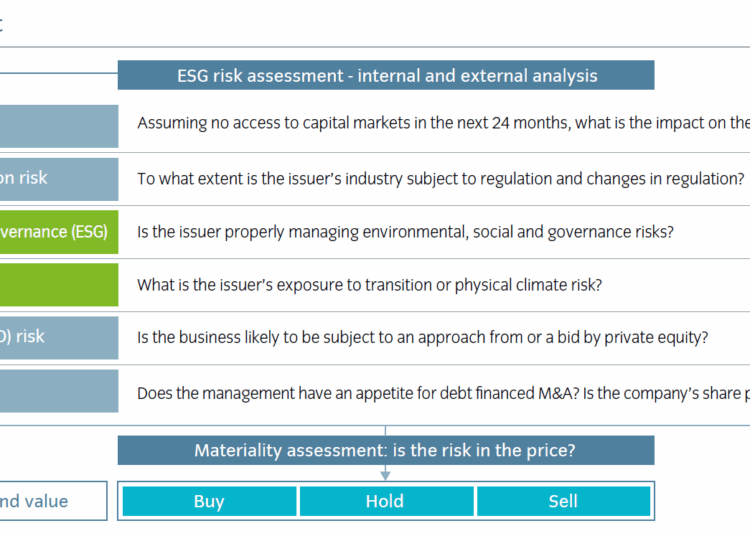
Task: Select the 'O) risk' label box
Action: point(58,337)
